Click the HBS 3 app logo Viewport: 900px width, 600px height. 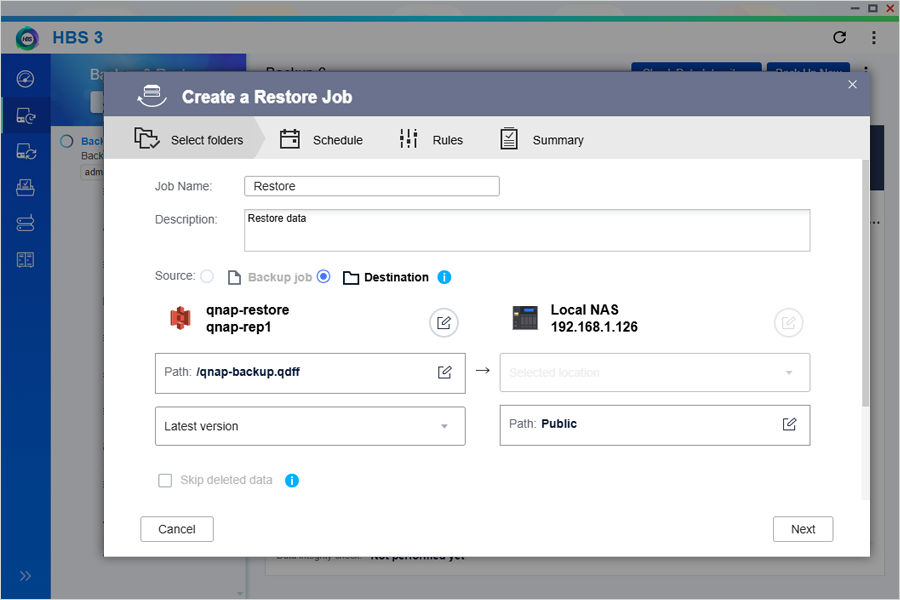click(x=27, y=38)
